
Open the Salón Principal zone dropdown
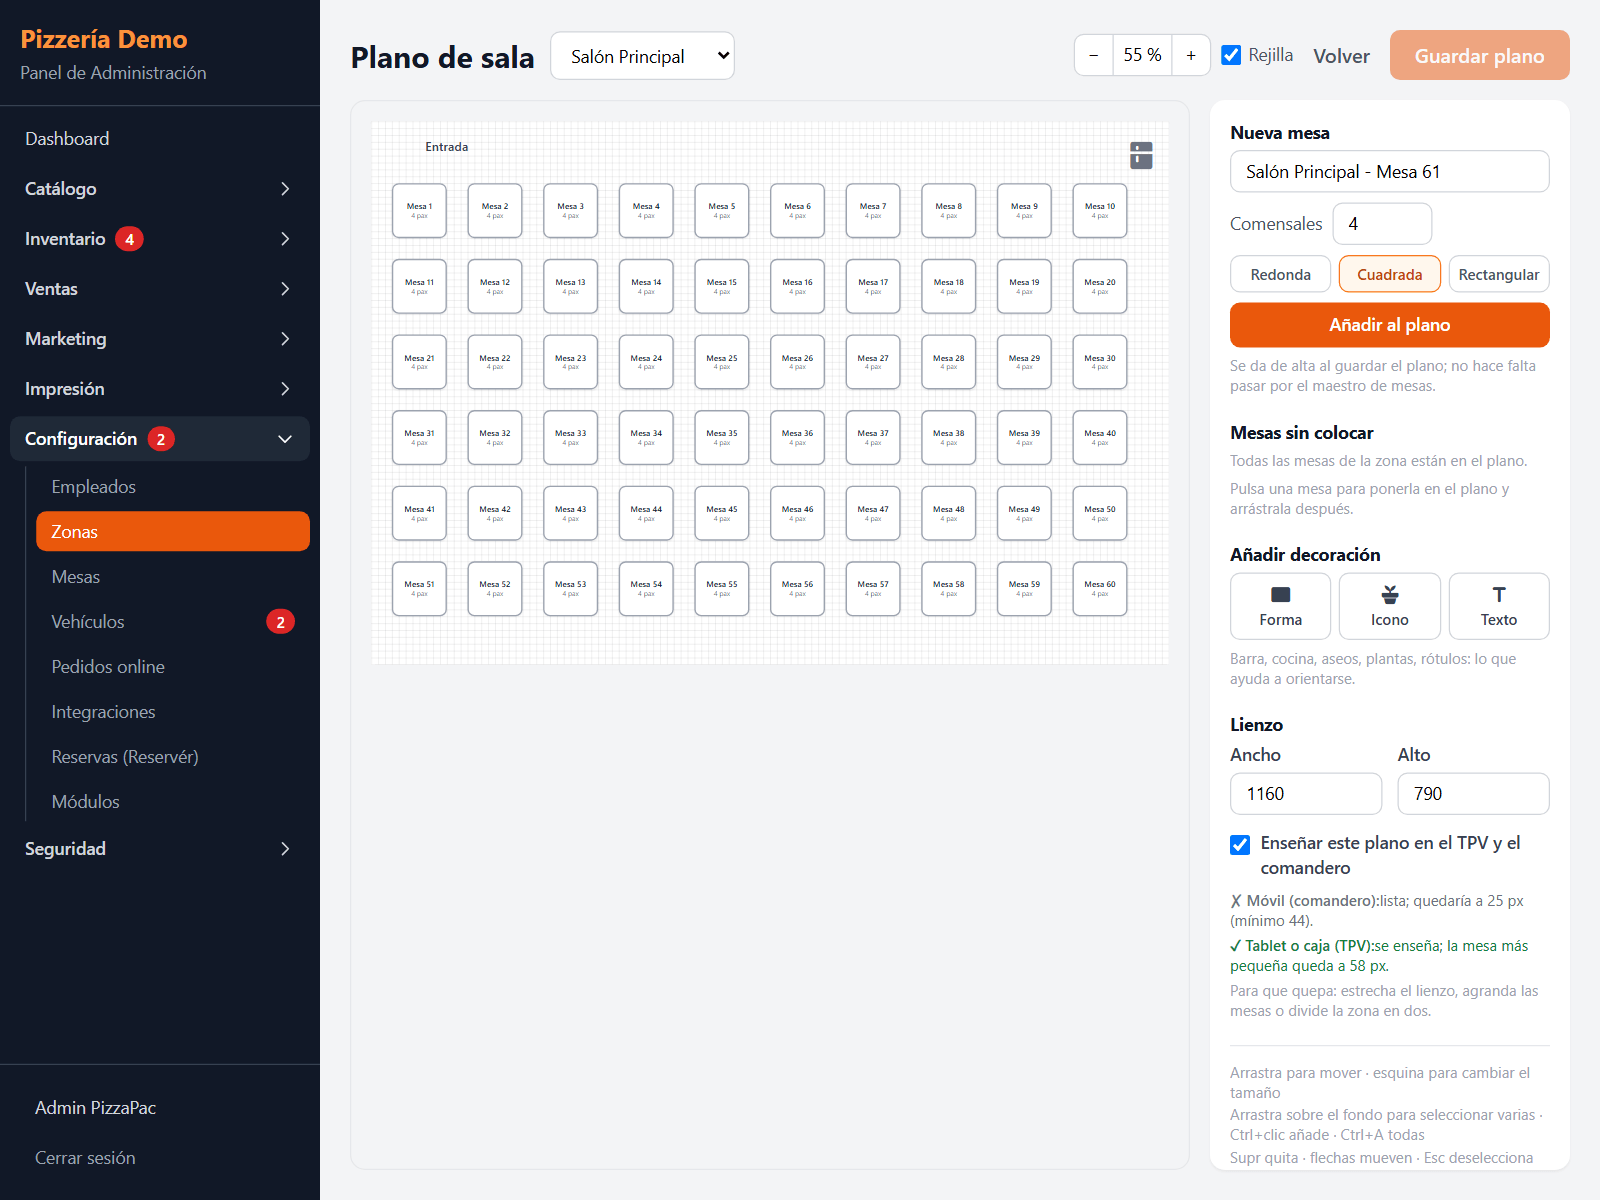pos(642,56)
